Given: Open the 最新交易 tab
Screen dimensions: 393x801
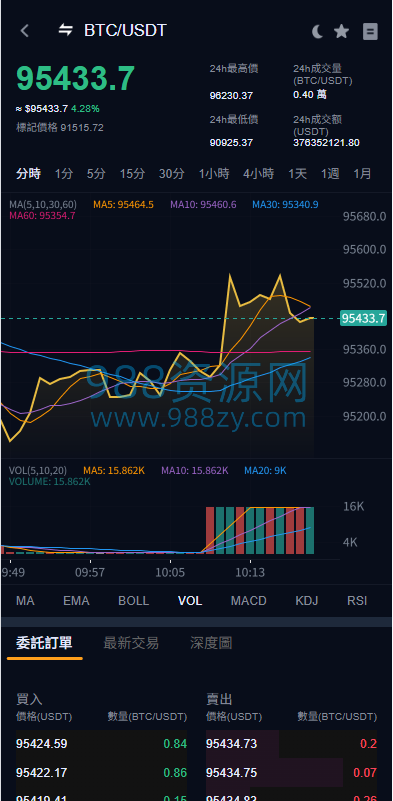Looking at the screenshot, I should coord(131,643).
